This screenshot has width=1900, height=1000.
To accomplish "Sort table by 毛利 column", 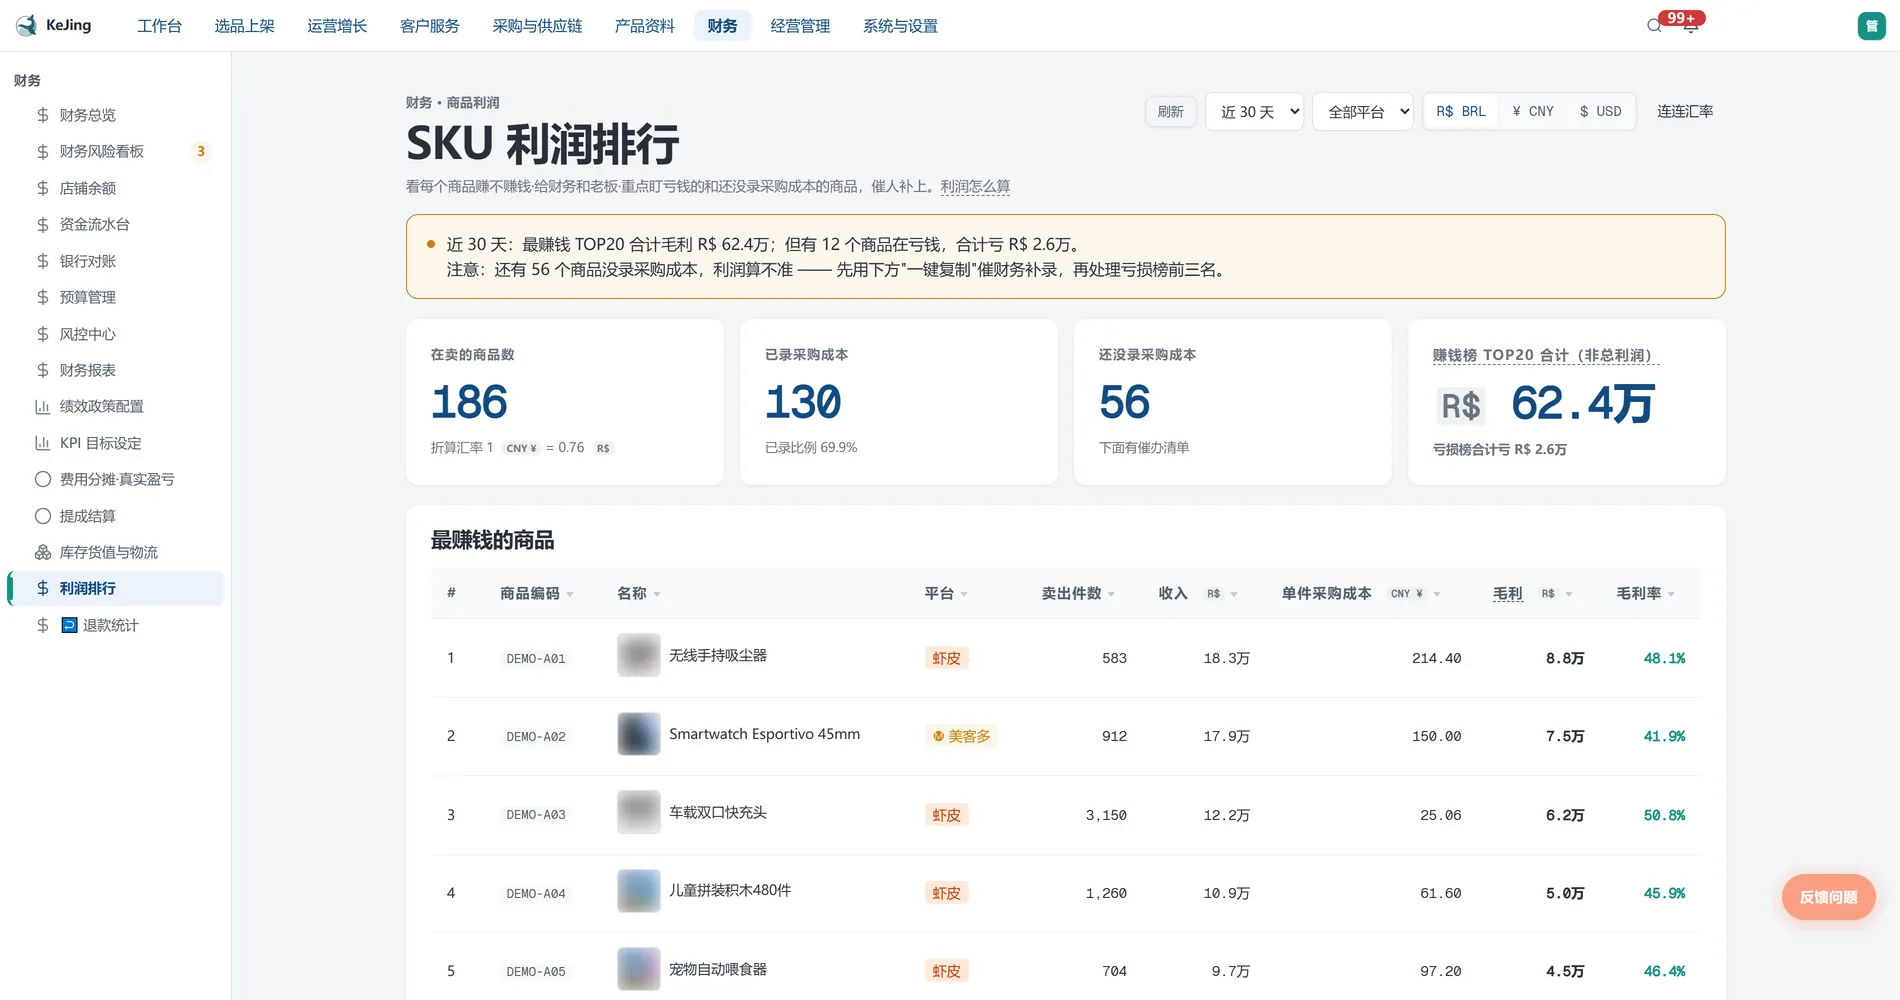I will (1533, 593).
